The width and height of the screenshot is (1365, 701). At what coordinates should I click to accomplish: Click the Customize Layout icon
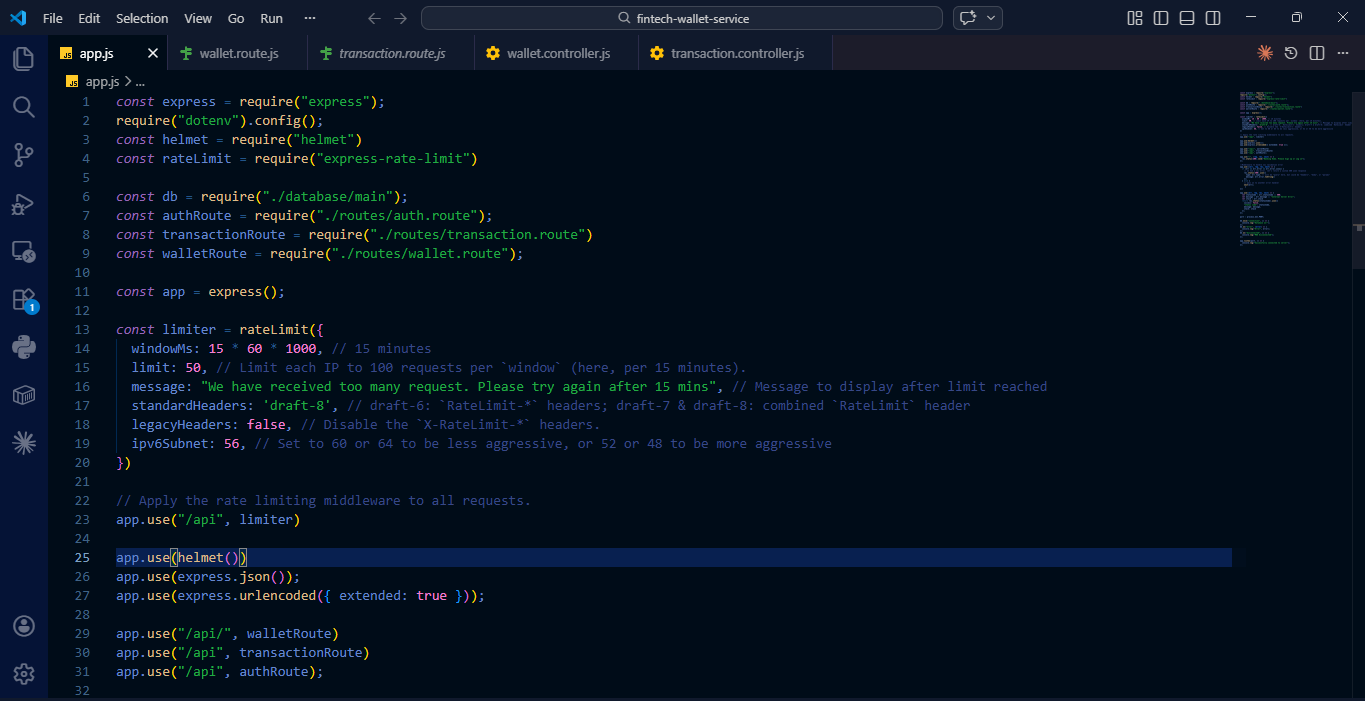[1135, 18]
